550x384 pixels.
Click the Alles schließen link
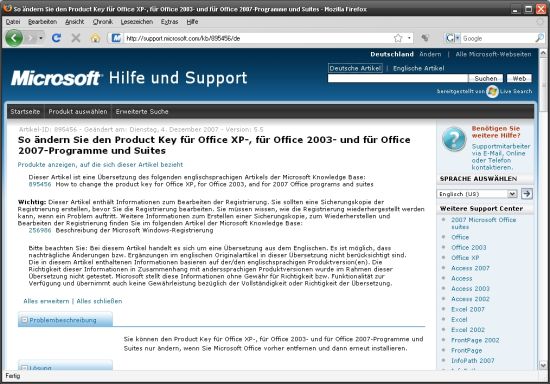click(x=99, y=301)
